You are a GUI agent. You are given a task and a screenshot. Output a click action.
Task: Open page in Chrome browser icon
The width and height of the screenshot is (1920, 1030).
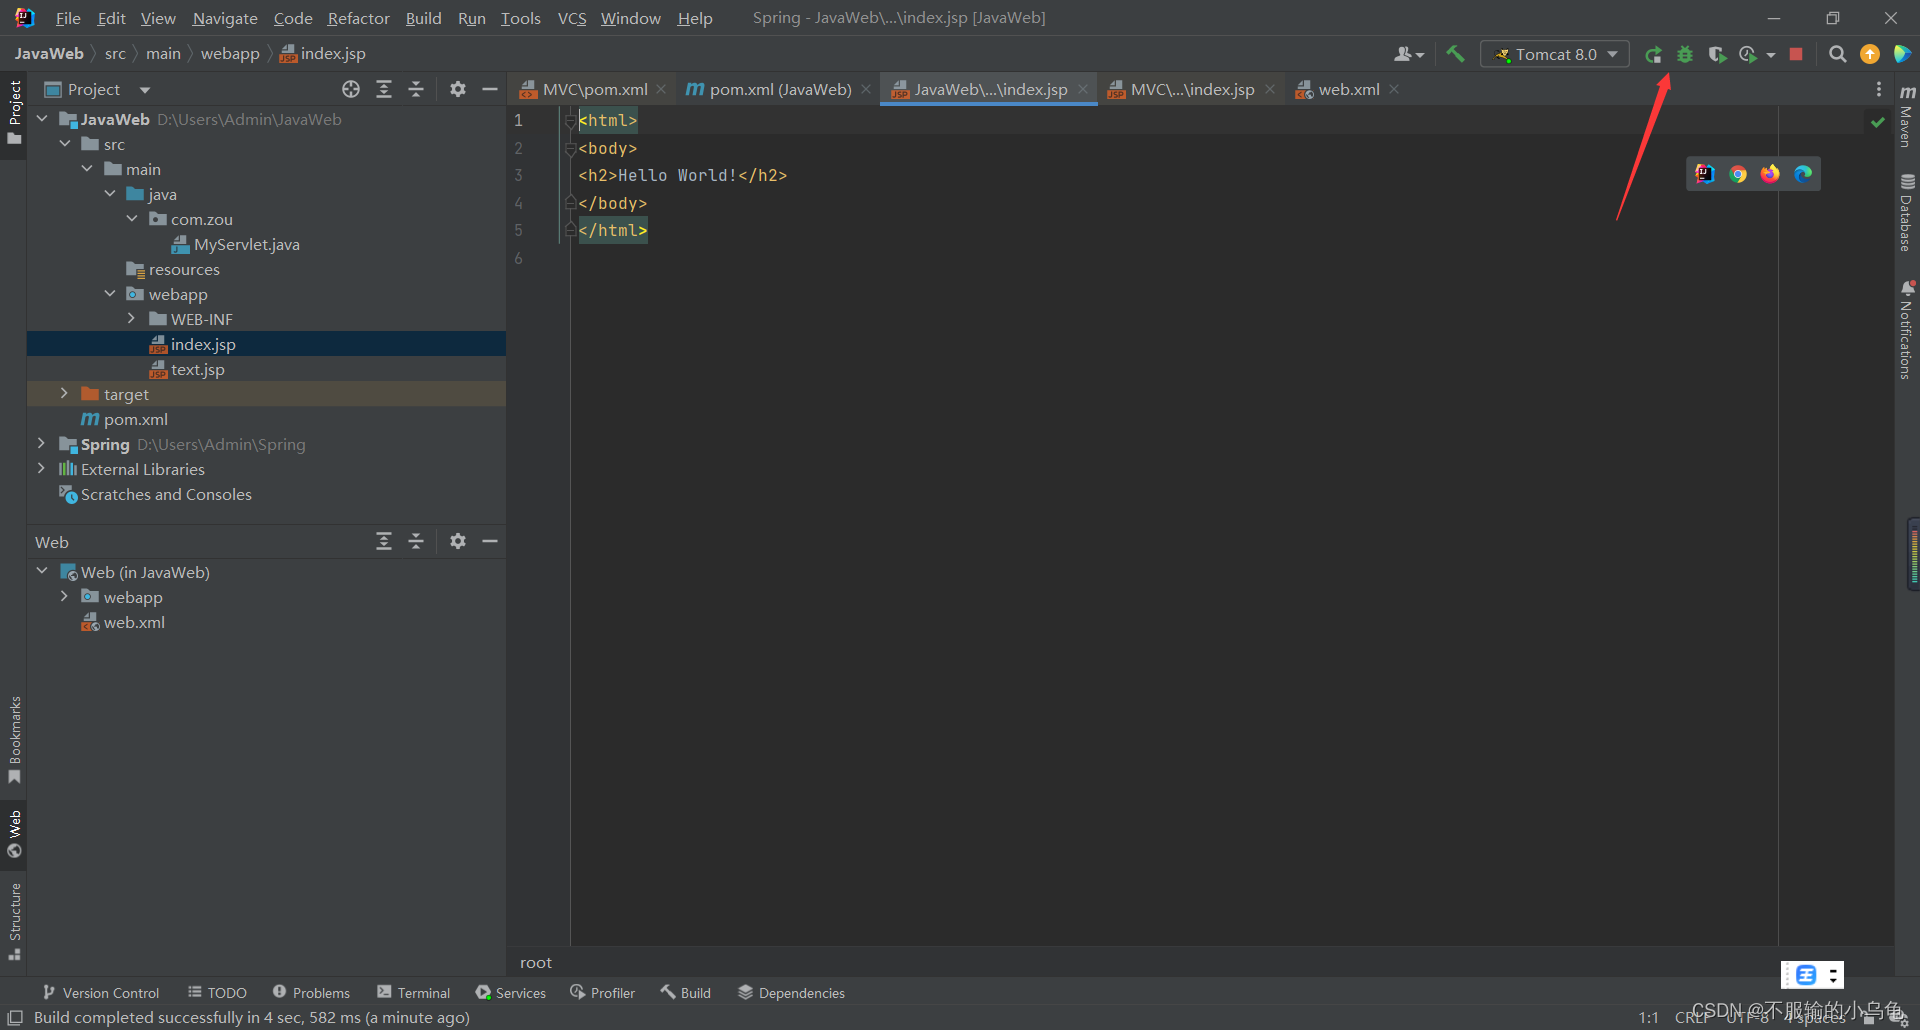point(1738,174)
